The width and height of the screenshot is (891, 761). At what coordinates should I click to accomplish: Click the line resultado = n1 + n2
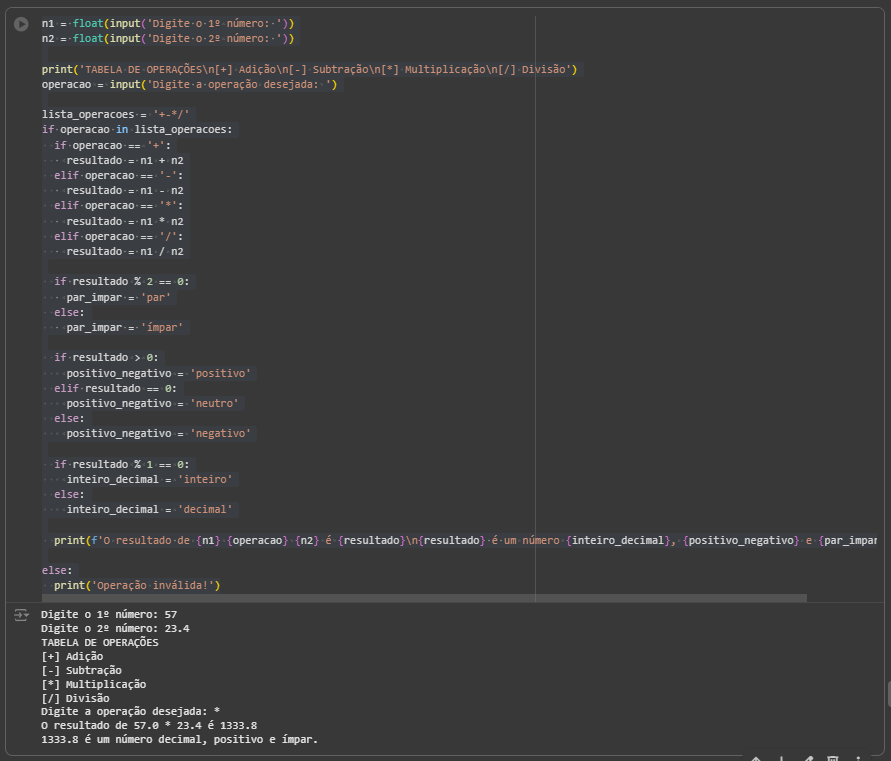125,161
